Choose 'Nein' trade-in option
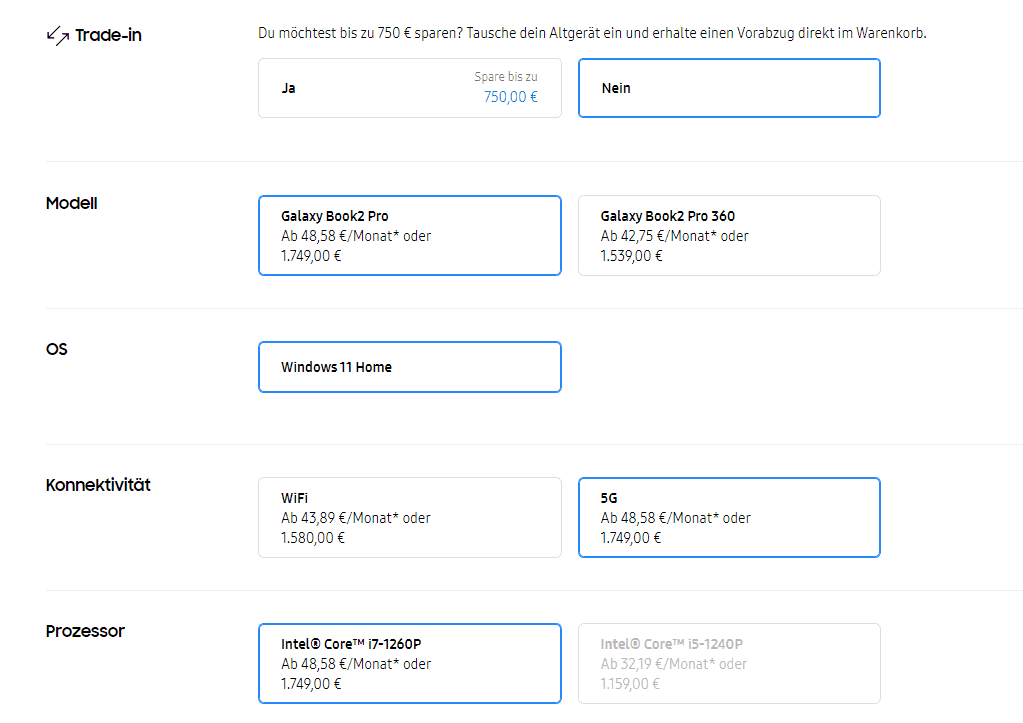1023x723 pixels. click(x=729, y=88)
